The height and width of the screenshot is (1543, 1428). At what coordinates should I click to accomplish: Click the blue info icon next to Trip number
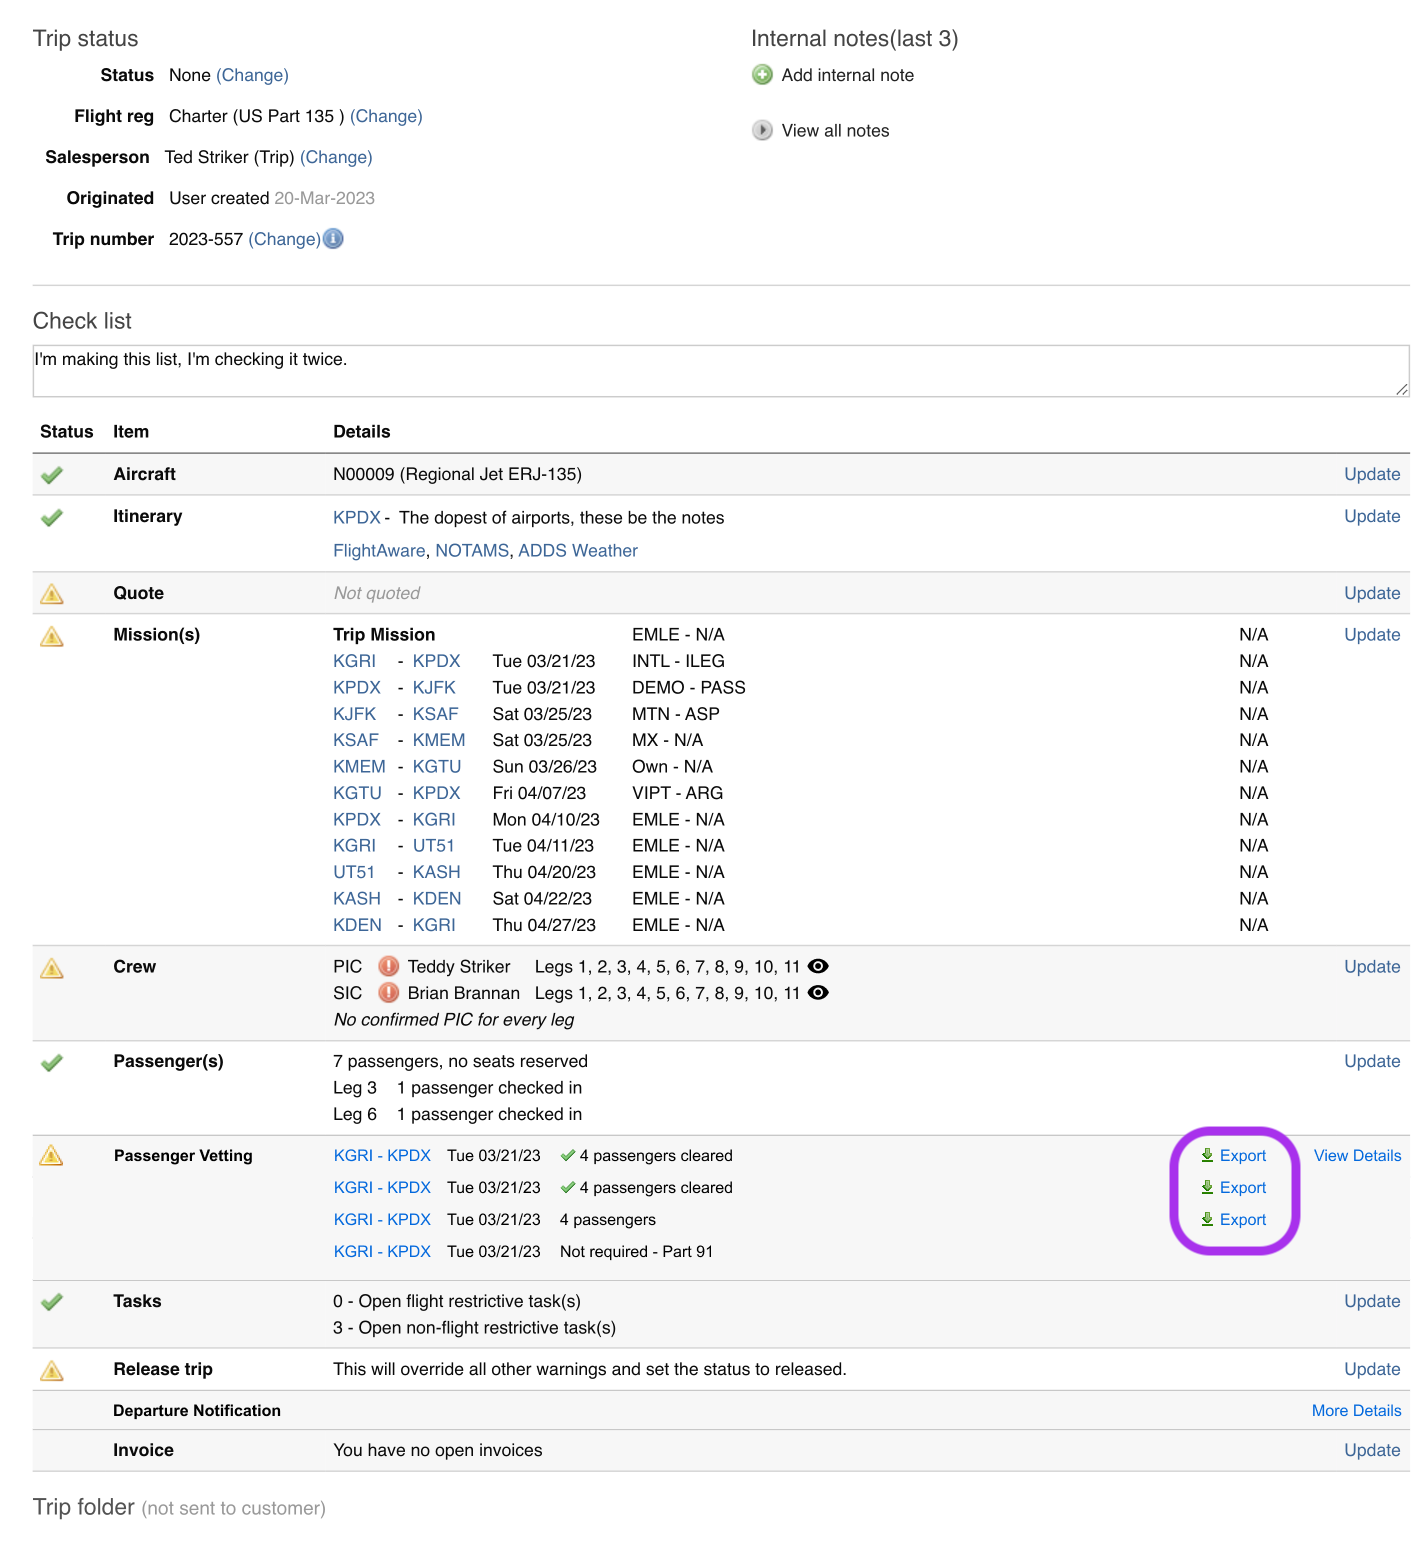coord(333,239)
